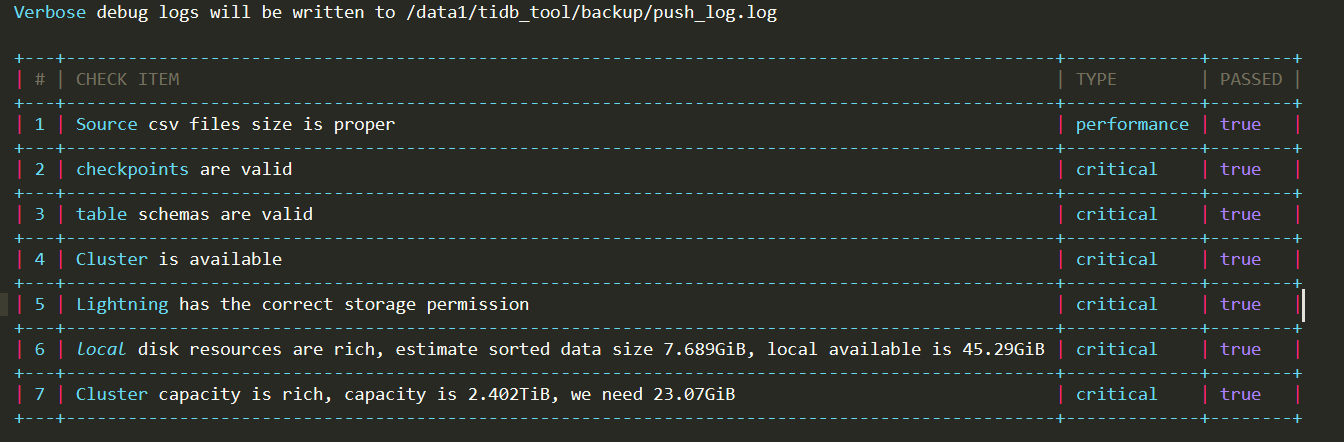1344x442 pixels.
Task: Click 'checkpoints are valid' check item
Action: (184, 169)
